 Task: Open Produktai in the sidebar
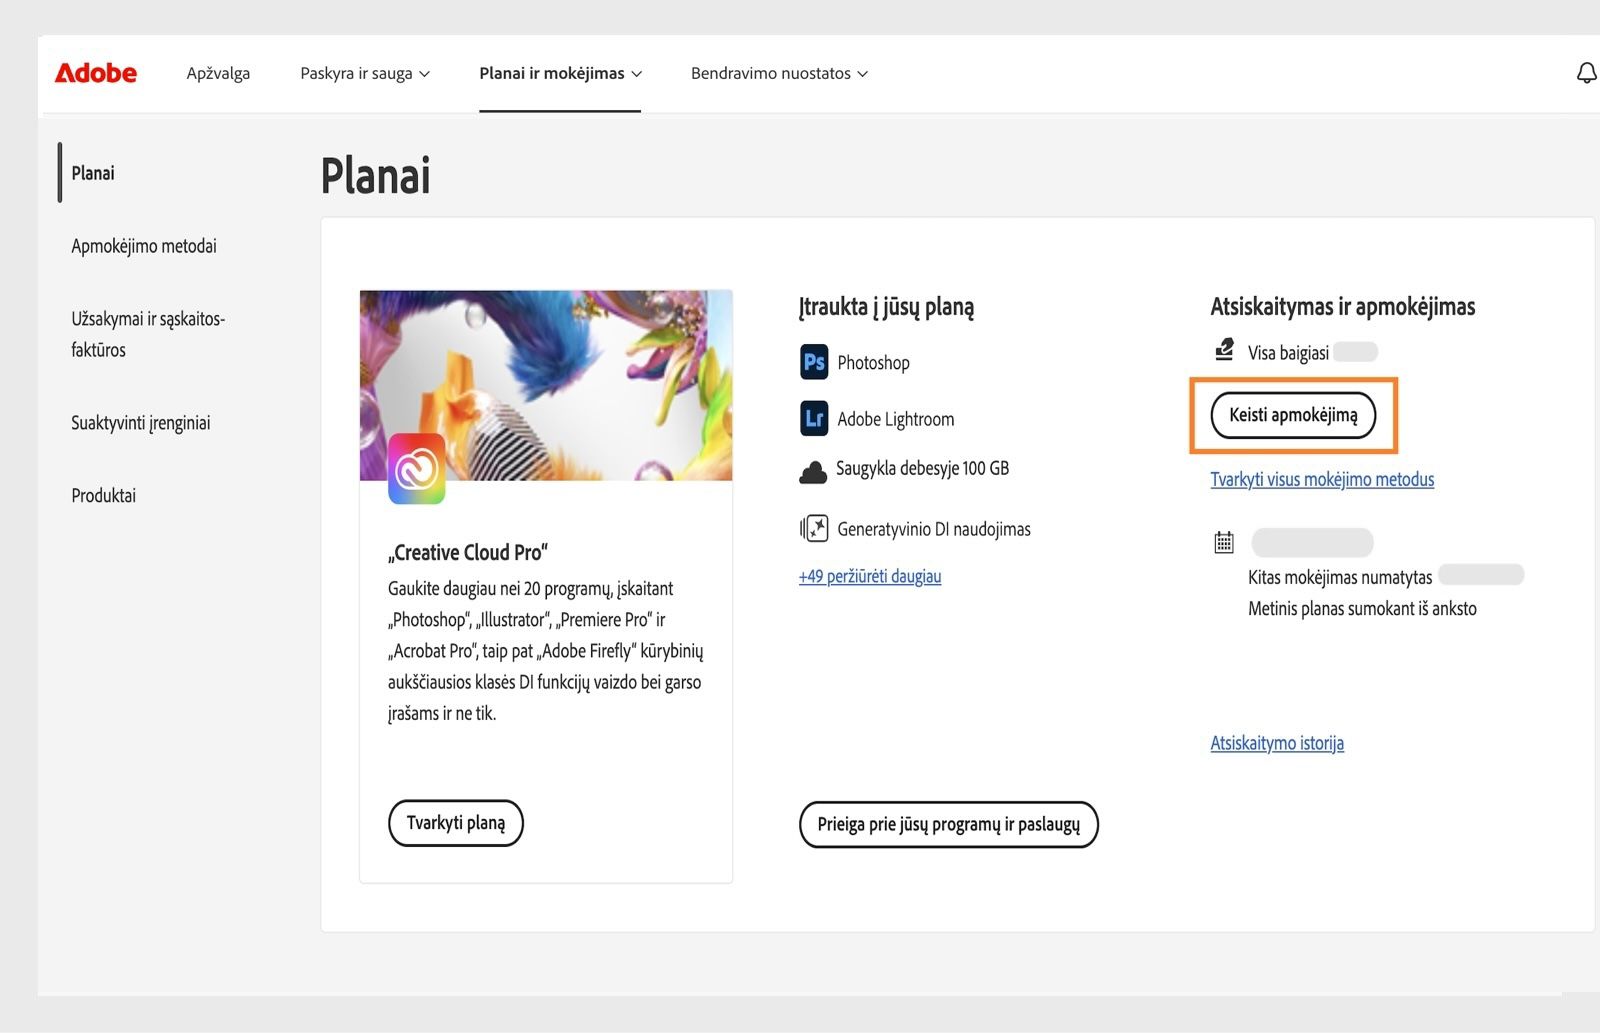pos(103,495)
